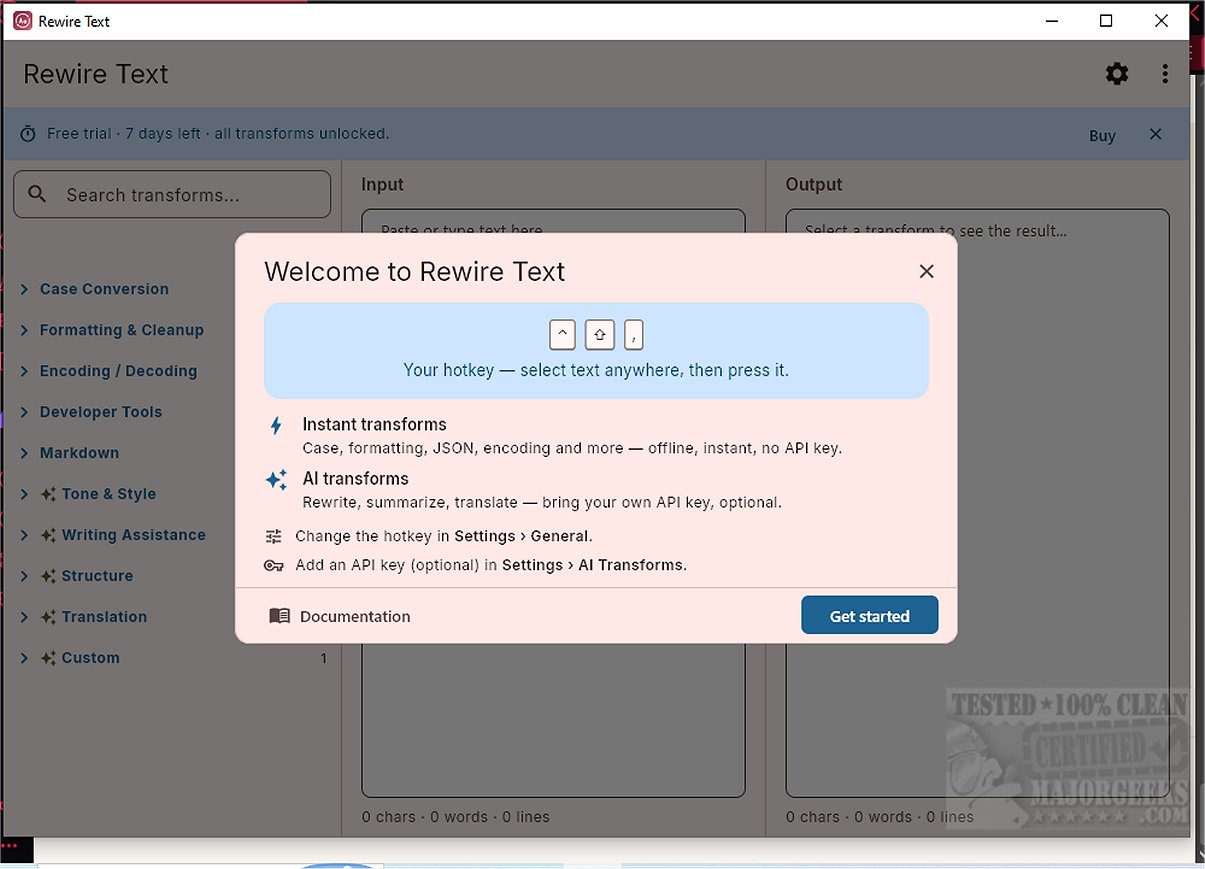Click the Output panel heading
Screen dimensions: 1205x869
(814, 184)
